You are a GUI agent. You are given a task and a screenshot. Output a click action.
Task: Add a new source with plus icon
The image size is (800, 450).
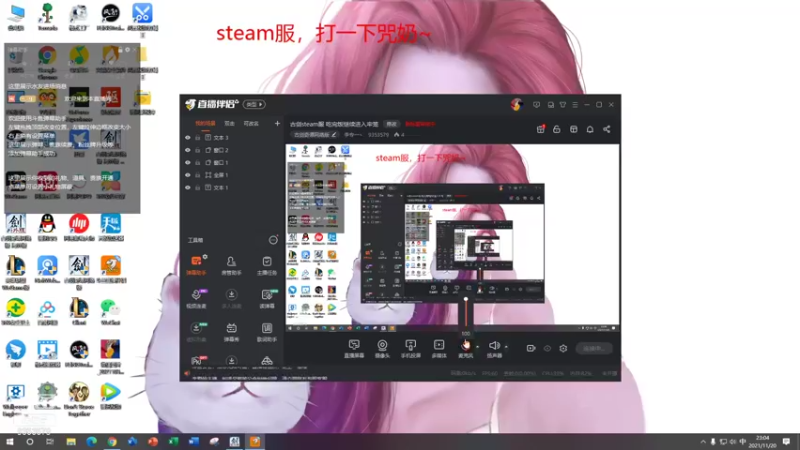point(277,123)
